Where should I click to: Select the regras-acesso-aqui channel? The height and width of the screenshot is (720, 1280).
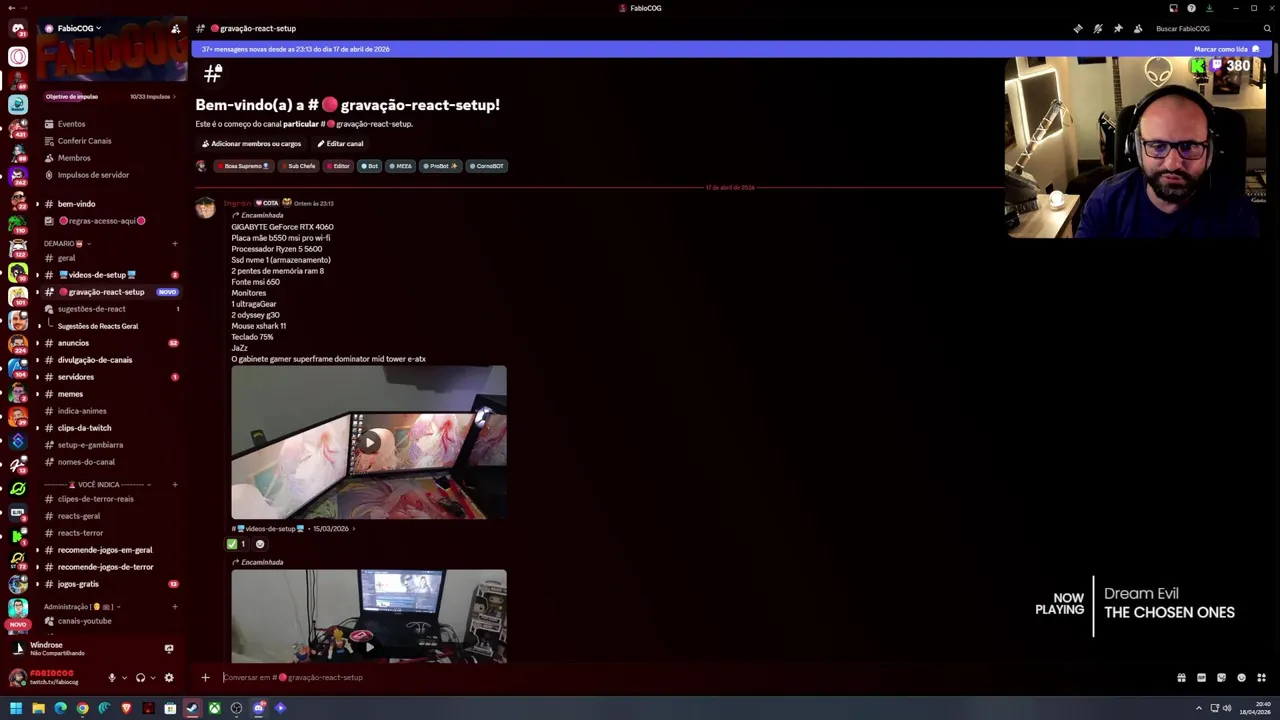[x=102, y=221]
